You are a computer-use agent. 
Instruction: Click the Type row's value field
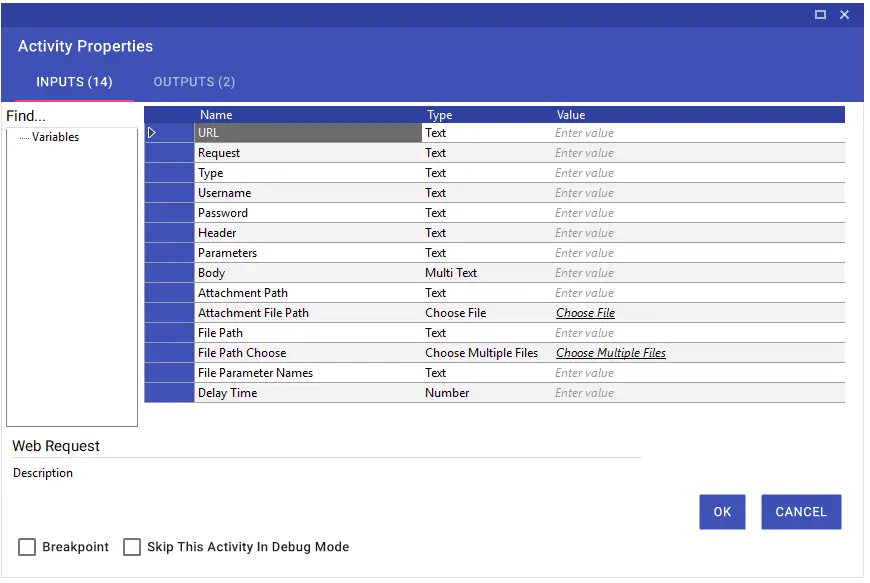pos(698,173)
